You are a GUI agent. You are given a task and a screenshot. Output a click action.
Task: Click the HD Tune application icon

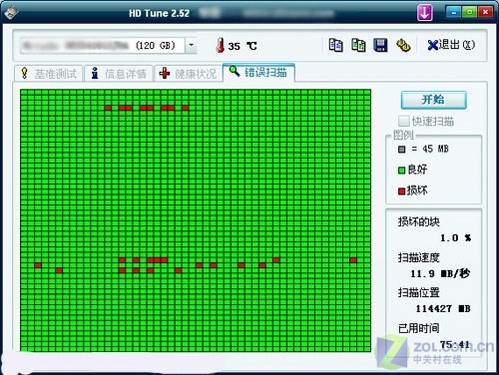[x=12, y=13]
